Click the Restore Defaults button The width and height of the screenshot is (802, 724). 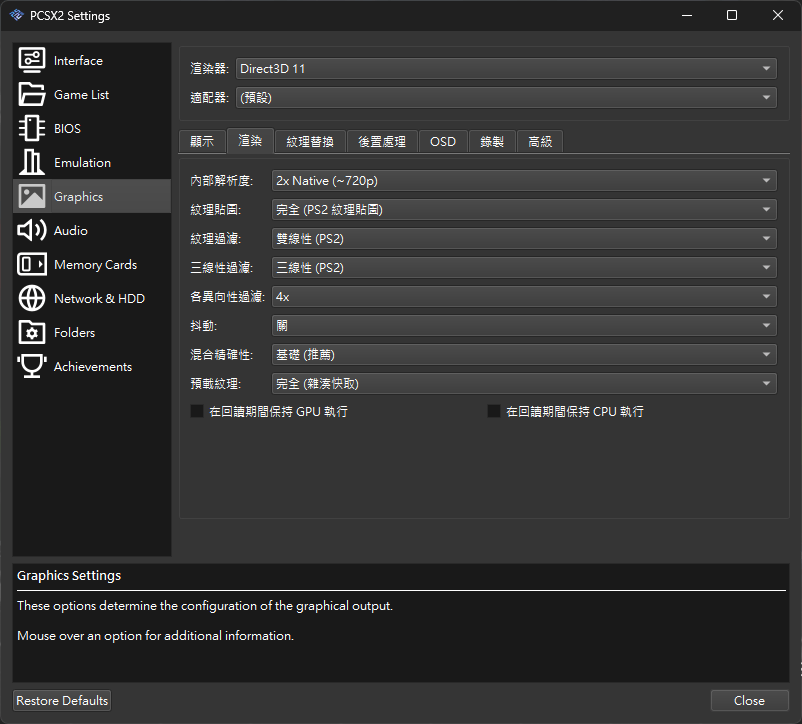point(62,701)
